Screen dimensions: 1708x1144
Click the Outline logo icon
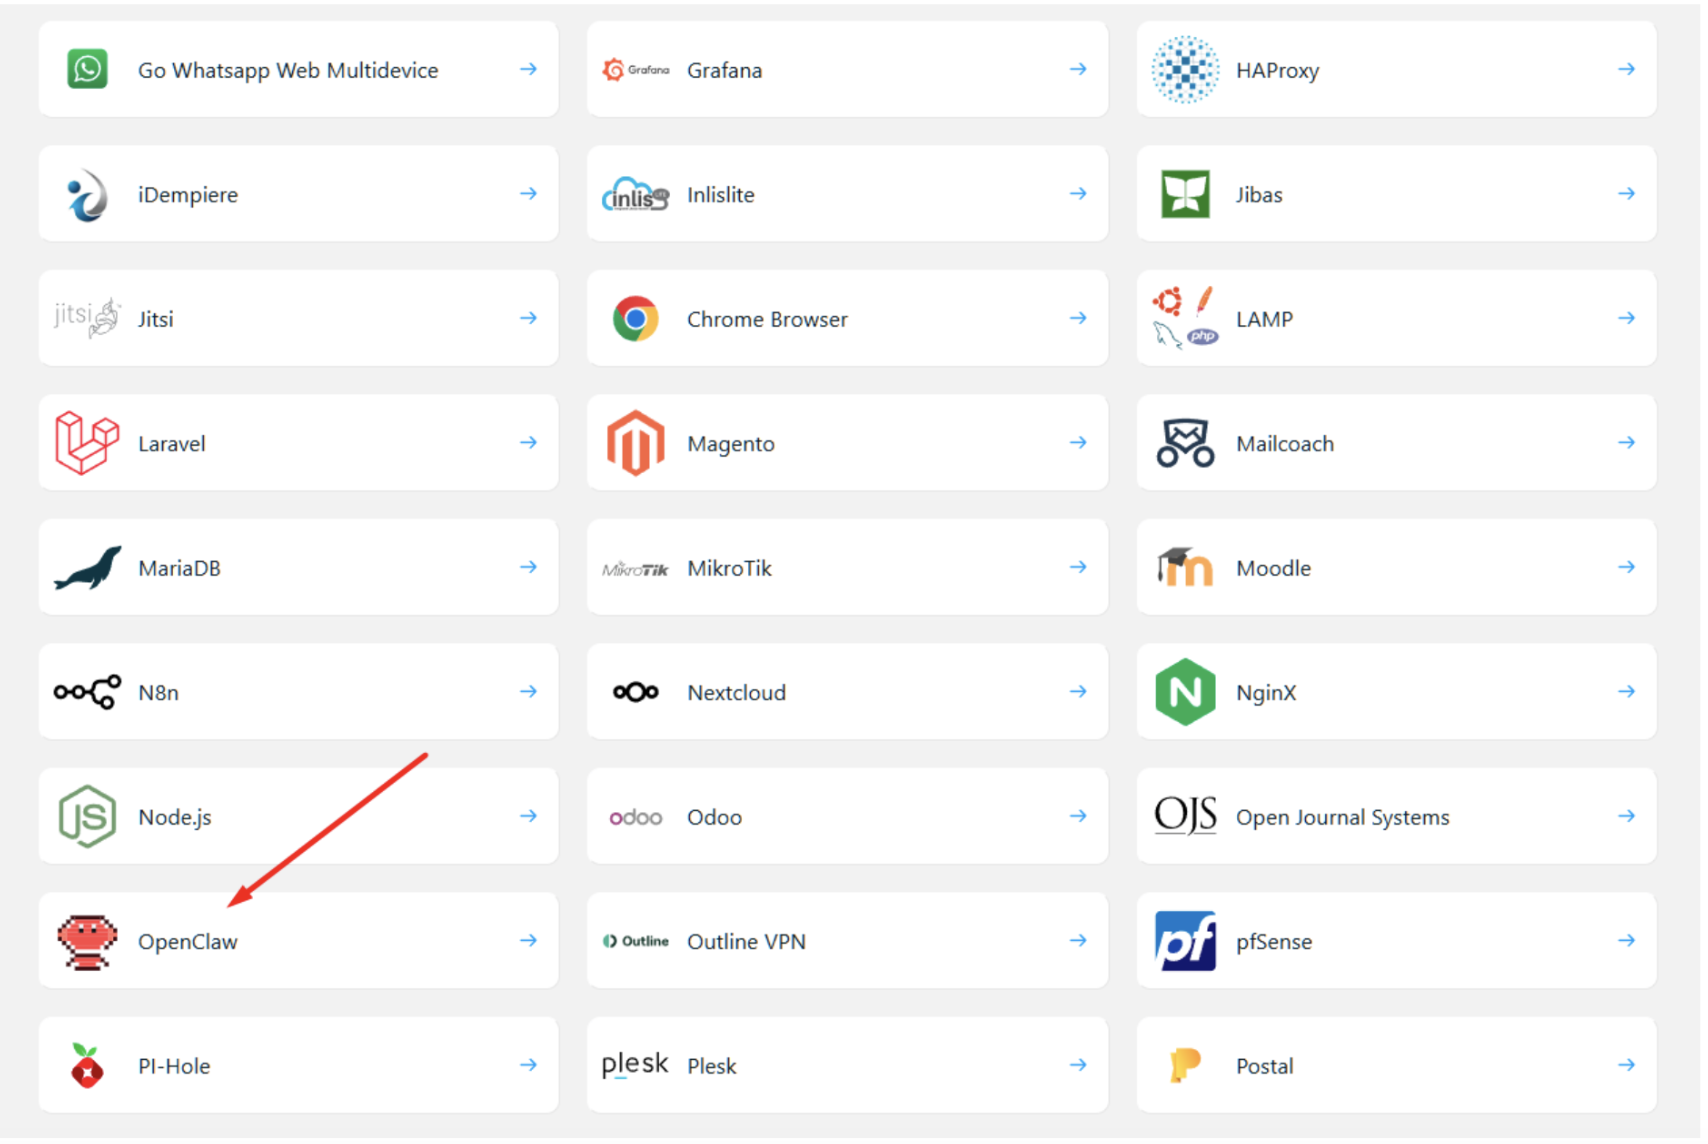(x=635, y=941)
